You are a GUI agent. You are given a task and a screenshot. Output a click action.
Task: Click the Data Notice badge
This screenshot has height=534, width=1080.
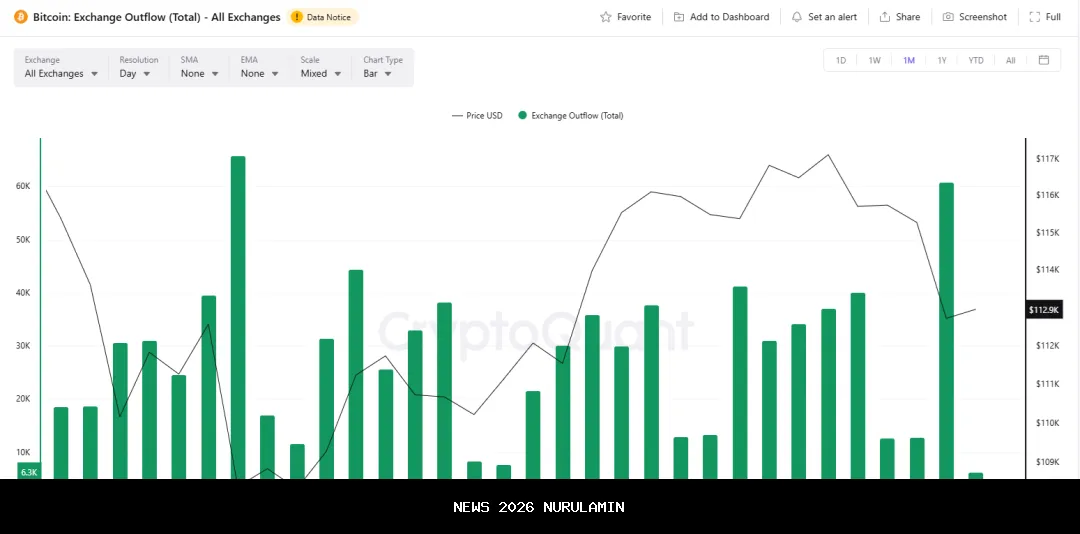tap(322, 17)
